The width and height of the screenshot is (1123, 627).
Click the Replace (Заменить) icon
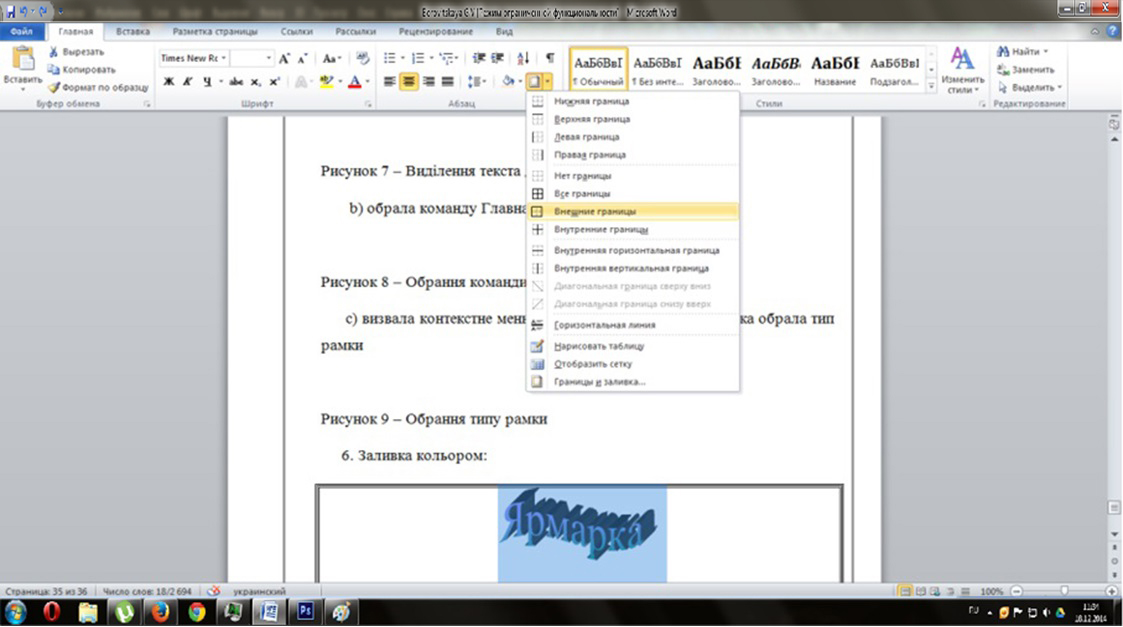1003,70
